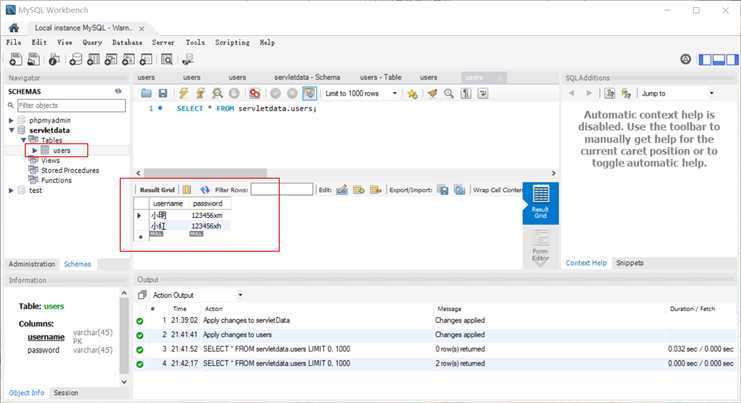Commit the transaction icon

(276, 94)
